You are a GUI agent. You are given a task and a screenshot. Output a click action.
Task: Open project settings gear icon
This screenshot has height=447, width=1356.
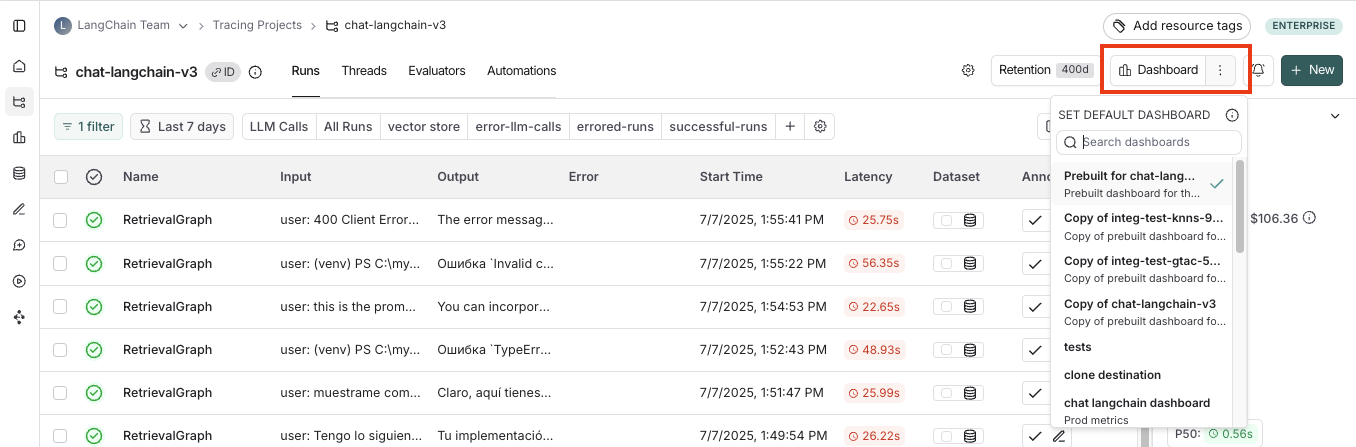coord(968,70)
